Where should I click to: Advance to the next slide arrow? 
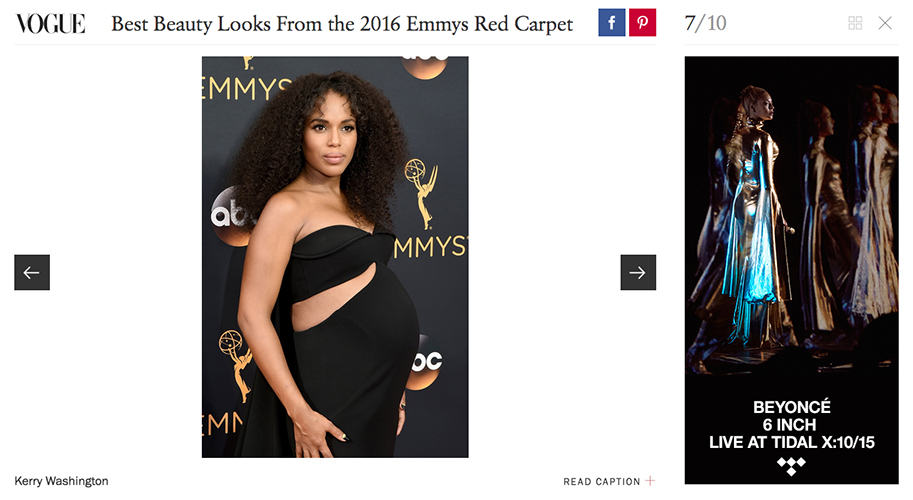point(638,272)
